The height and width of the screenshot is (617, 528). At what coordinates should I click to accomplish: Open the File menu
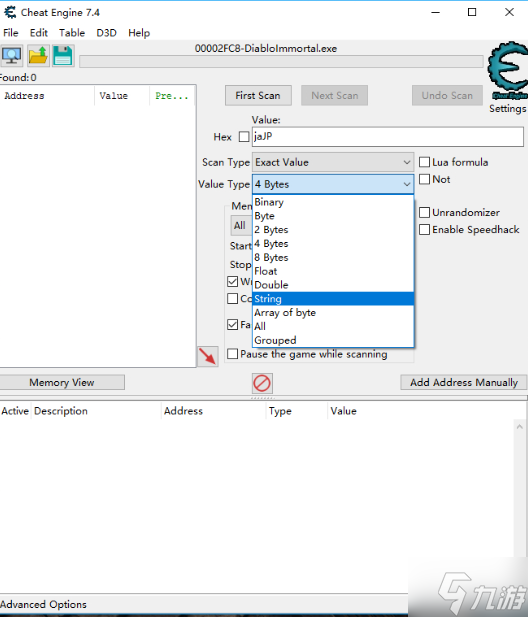[x=11, y=33]
